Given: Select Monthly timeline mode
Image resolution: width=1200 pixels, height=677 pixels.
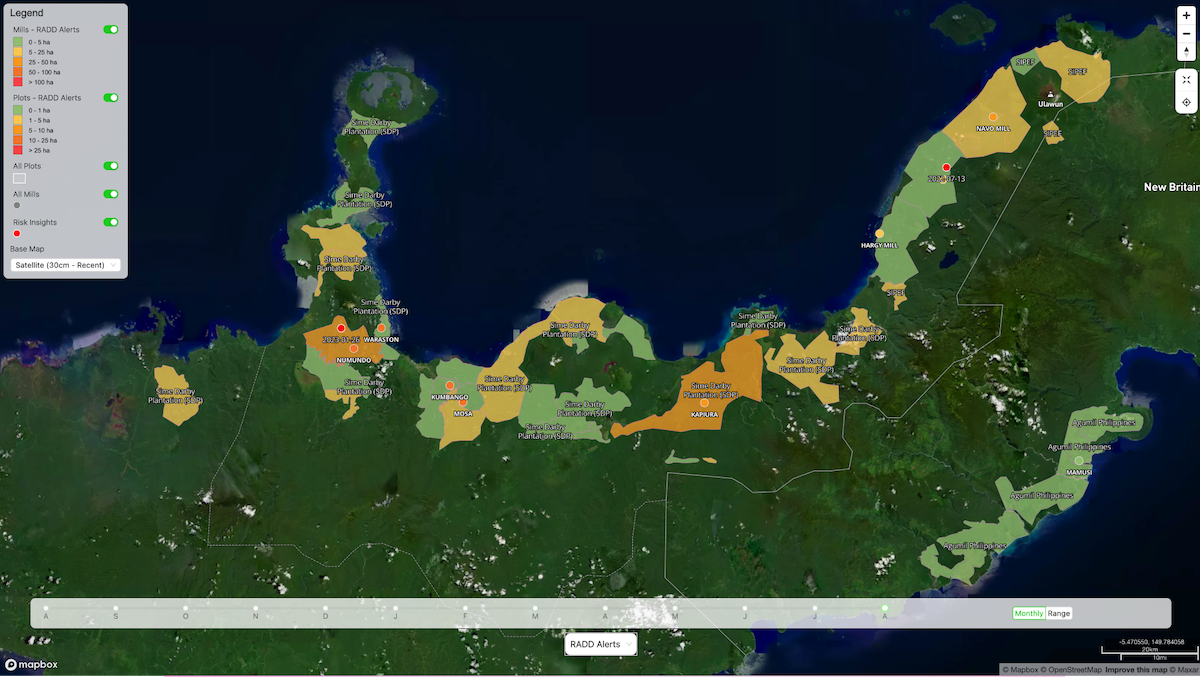Looking at the screenshot, I should 1028,613.
